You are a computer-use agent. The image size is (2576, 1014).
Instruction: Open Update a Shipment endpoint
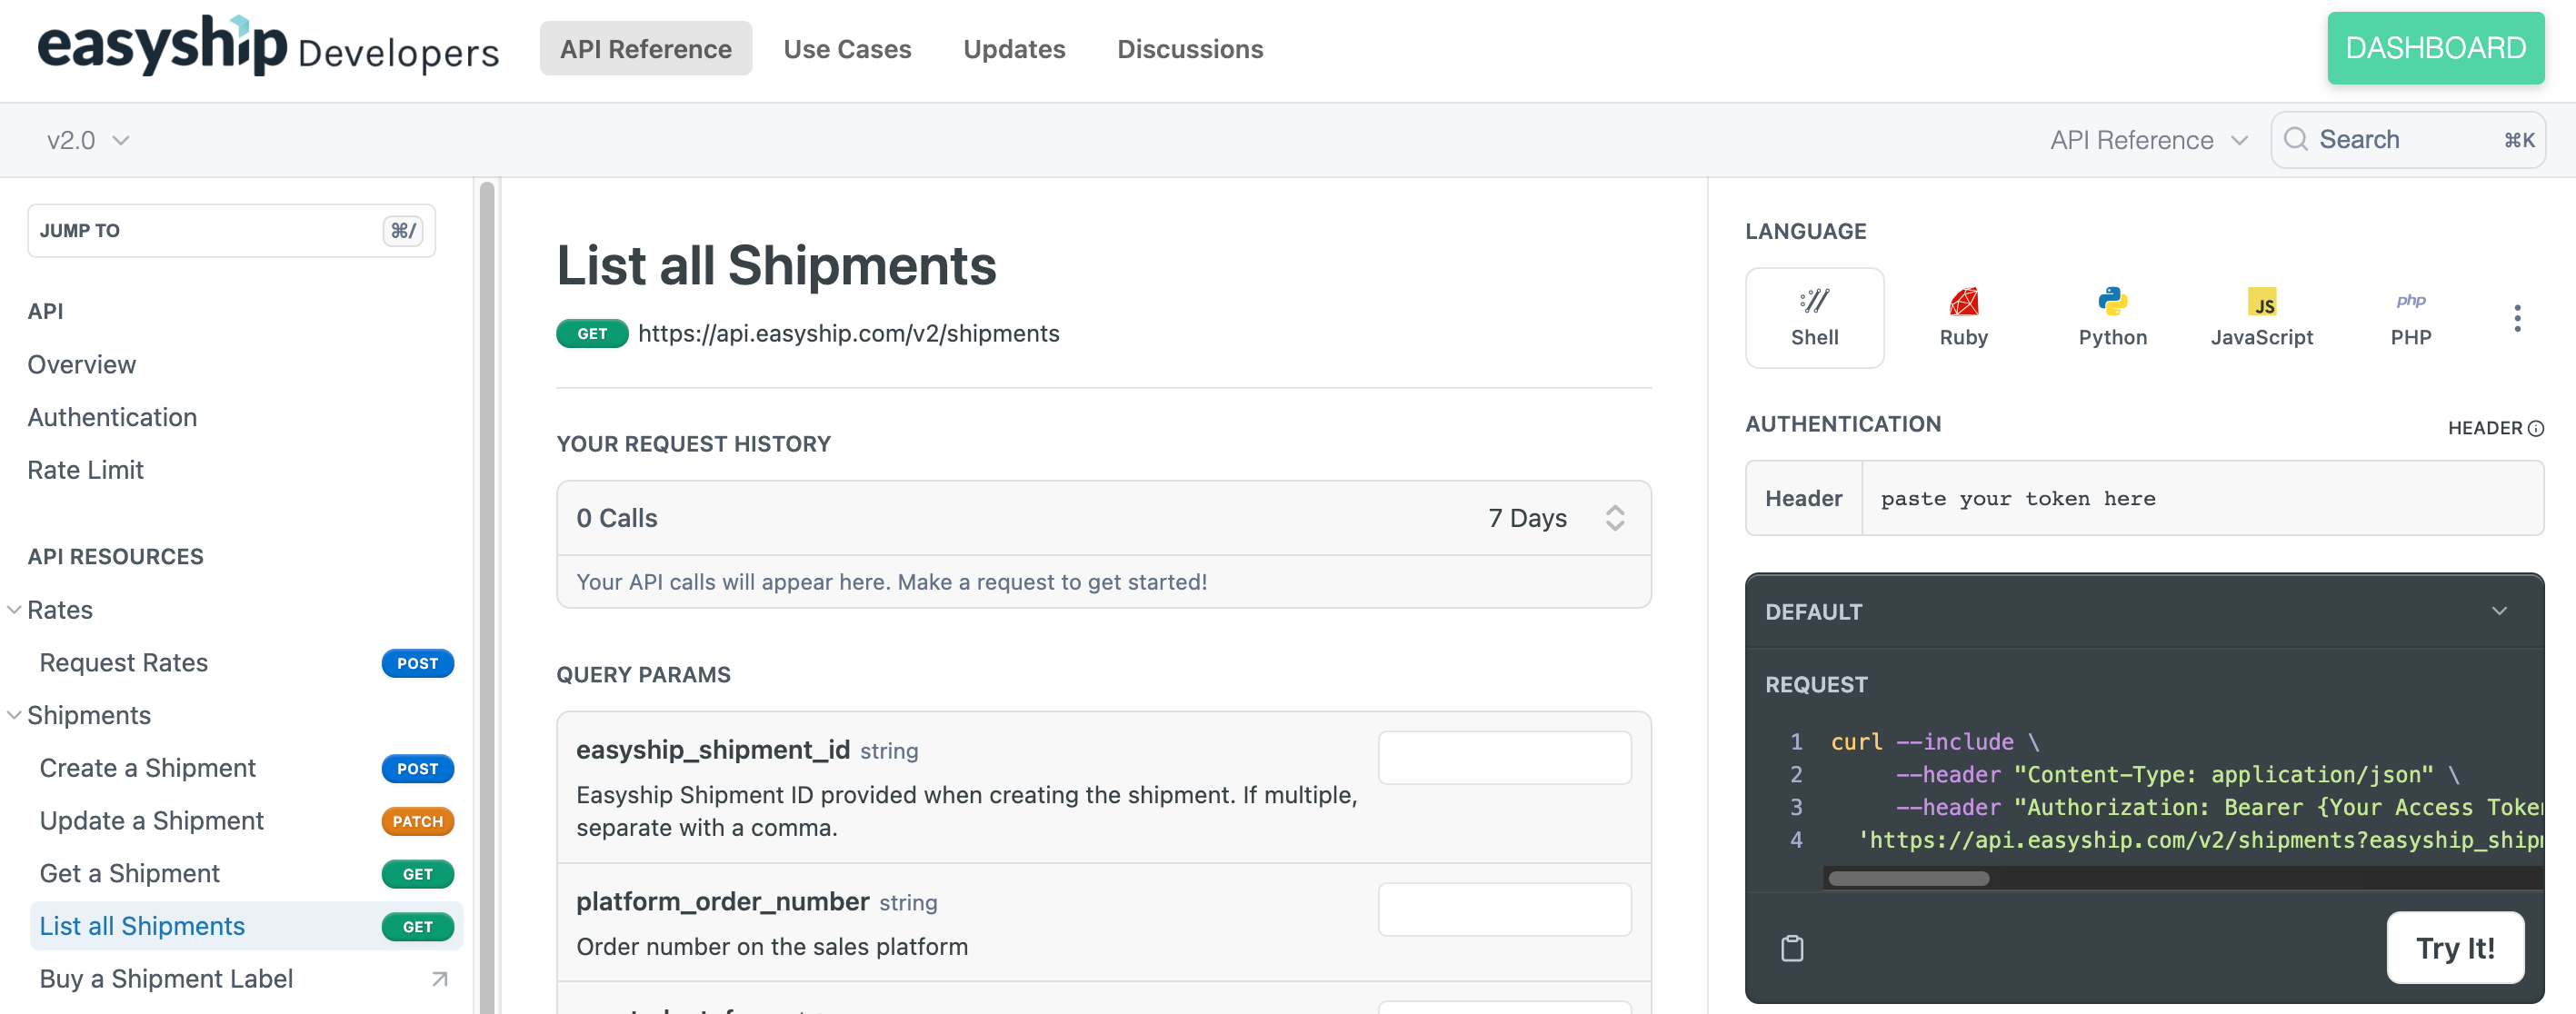[151, 821]
